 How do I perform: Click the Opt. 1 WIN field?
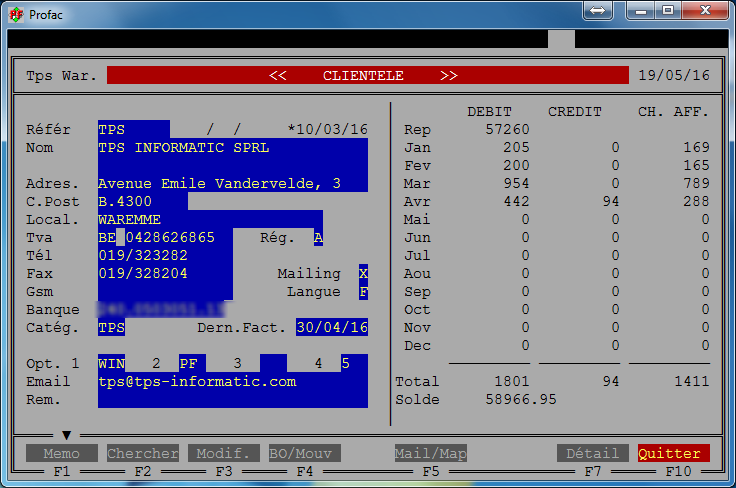click(x=111, y=363)
